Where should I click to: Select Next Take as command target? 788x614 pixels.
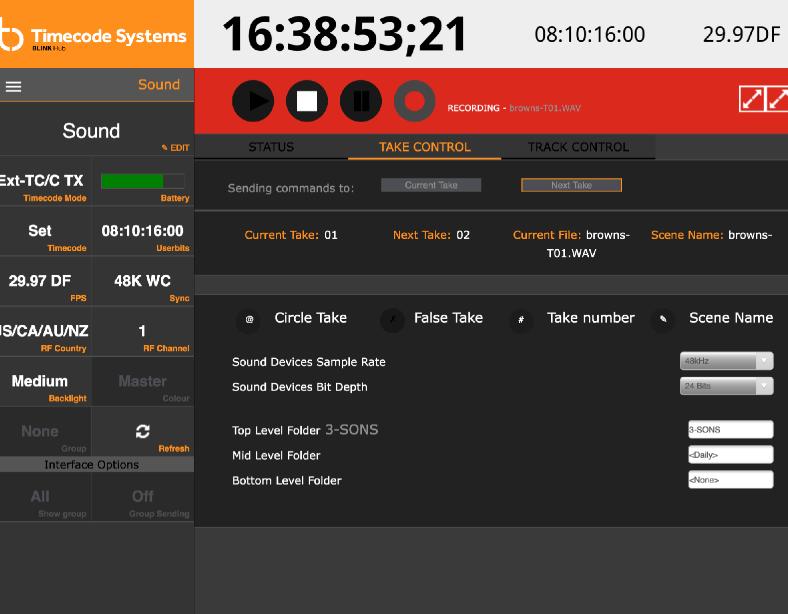571,185
